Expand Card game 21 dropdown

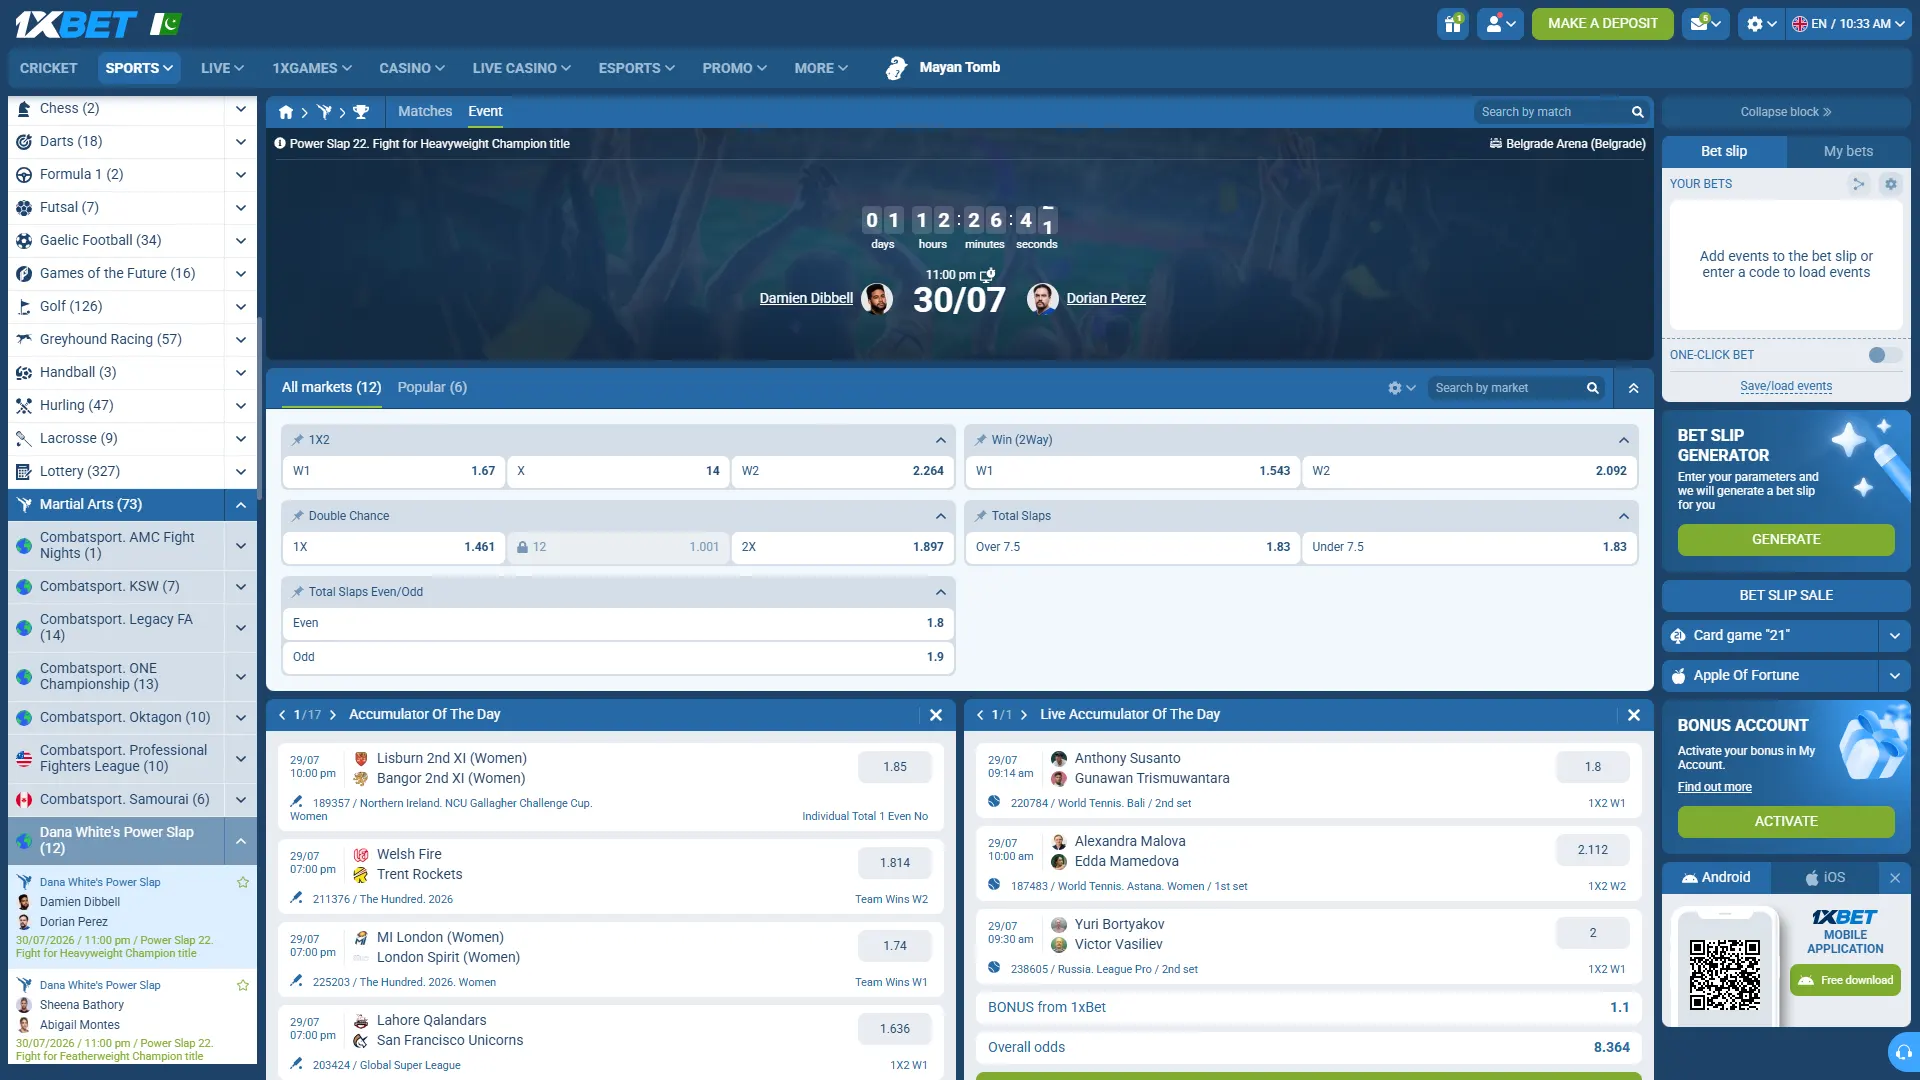(1894, 636)
